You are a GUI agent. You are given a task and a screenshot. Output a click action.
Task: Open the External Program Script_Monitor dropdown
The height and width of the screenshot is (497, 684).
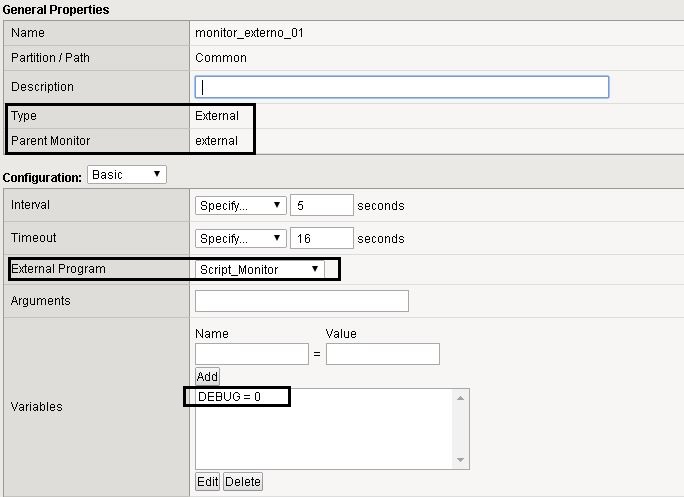click(x=259, y=269)
